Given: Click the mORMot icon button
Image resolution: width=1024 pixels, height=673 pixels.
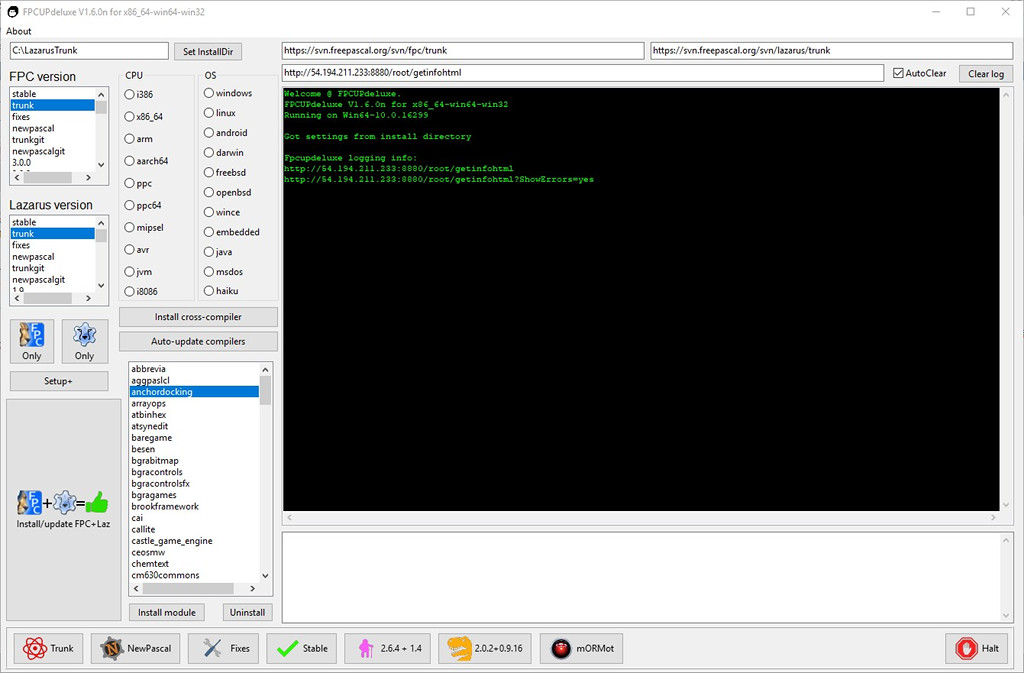Looking at the screenshot, I should [582, 648].
